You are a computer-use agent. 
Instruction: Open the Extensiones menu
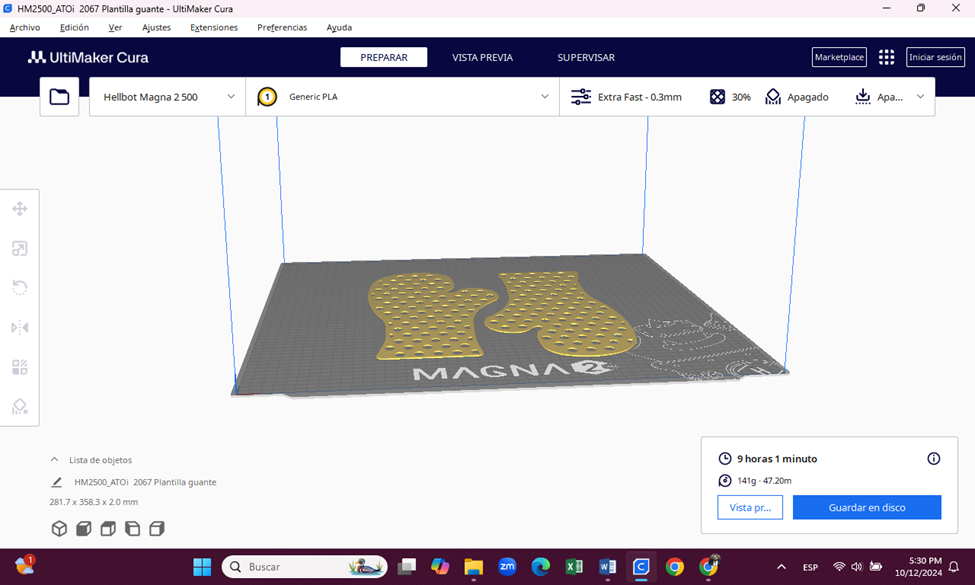214,27
